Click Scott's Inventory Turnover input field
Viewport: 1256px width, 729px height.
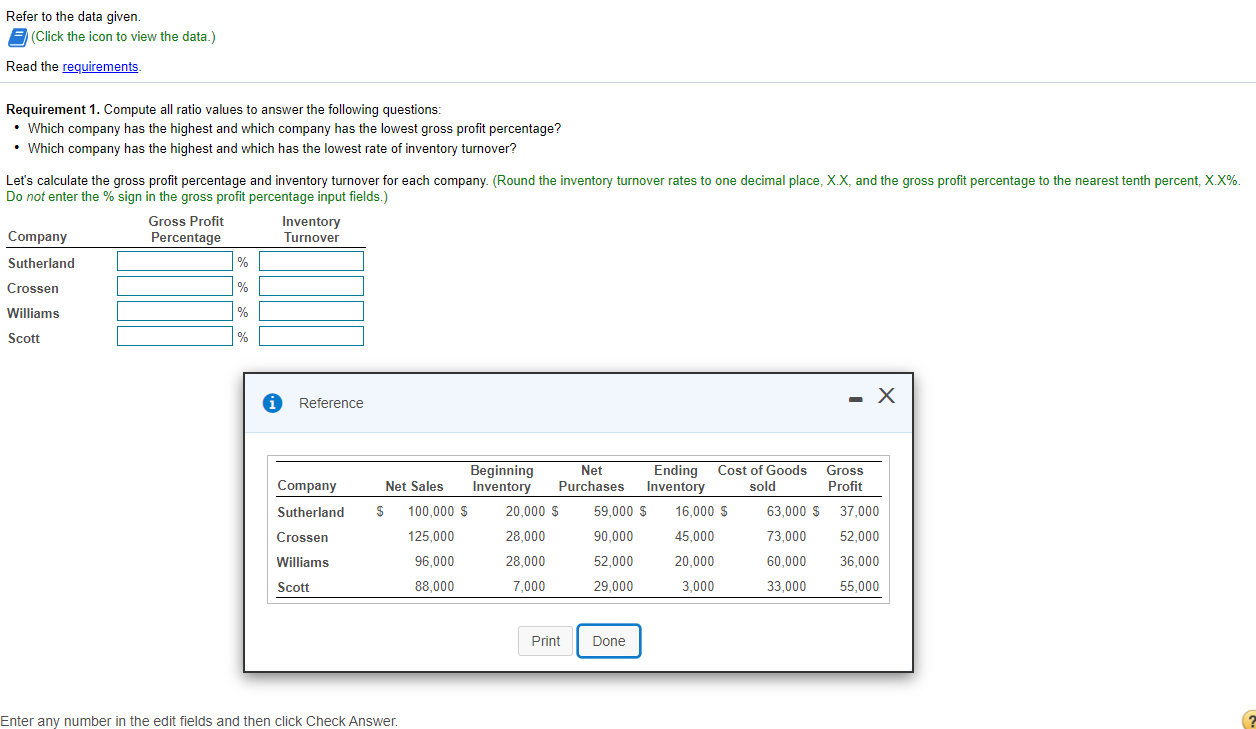pyautogui.click(x=311, y=335)
